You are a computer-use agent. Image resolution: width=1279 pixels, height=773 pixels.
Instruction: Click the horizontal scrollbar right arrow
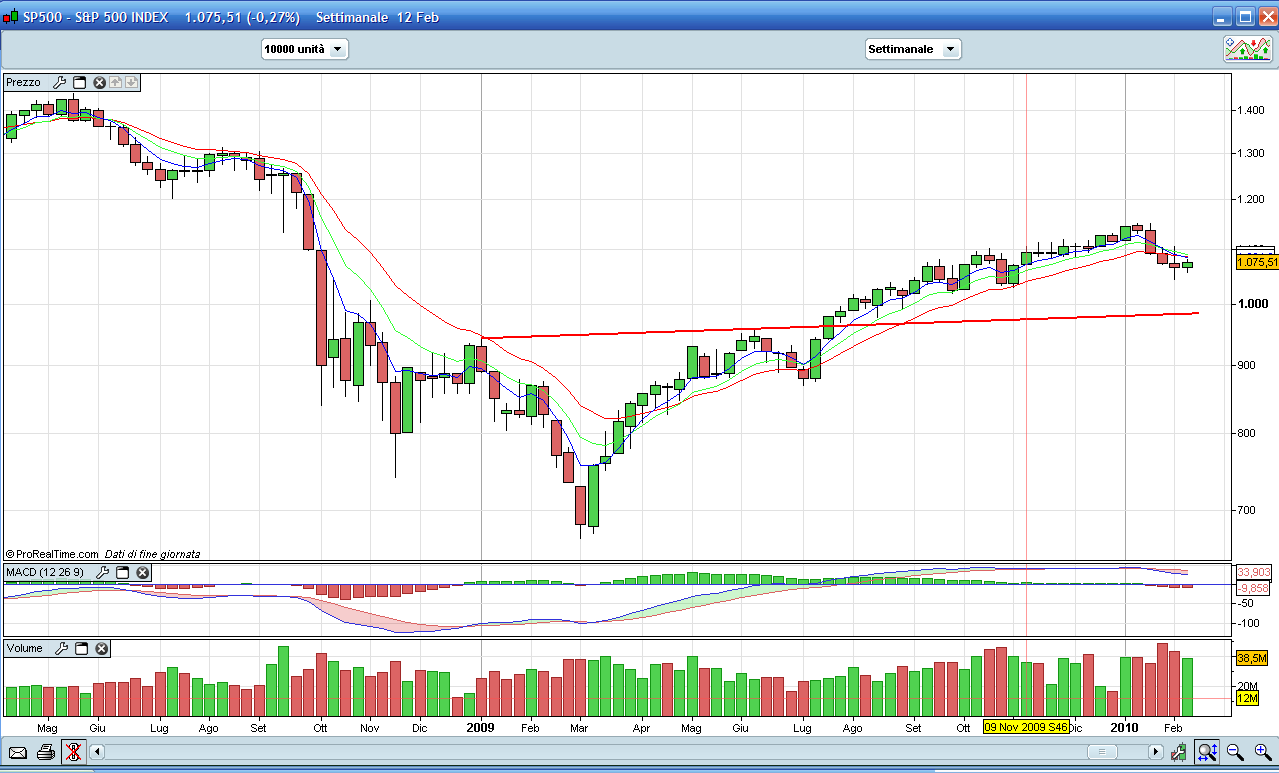pyautogui.click(x=1157, y=752)
